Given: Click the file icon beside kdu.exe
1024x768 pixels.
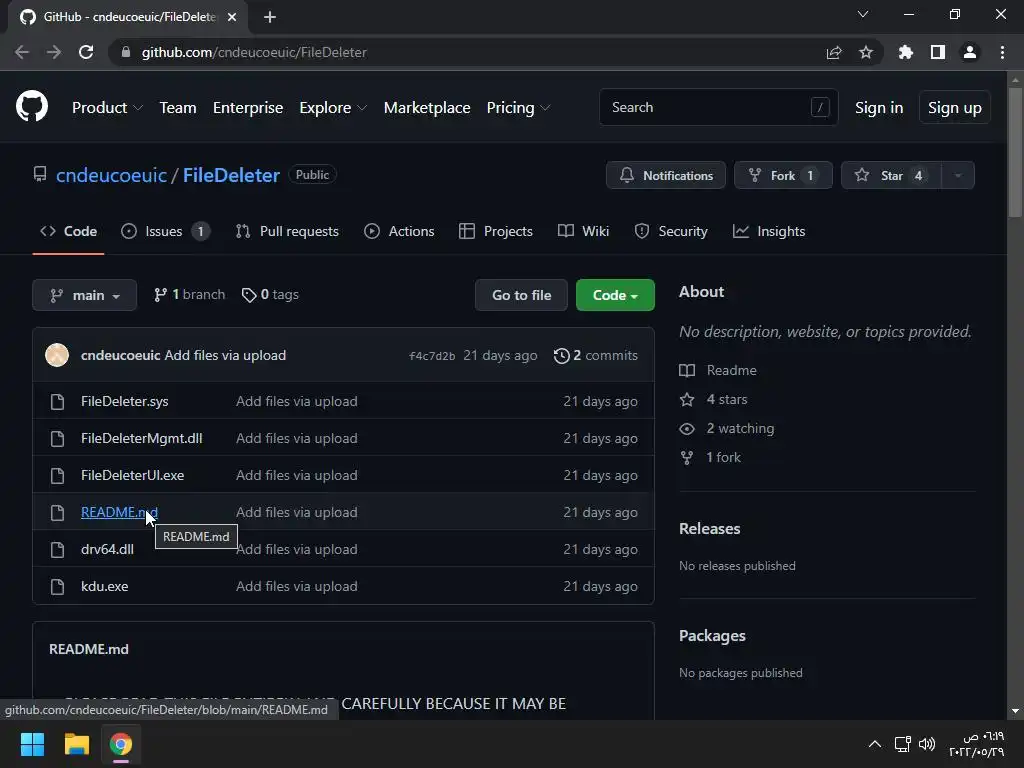Looking at the screenshot, I should coord(57,586).
